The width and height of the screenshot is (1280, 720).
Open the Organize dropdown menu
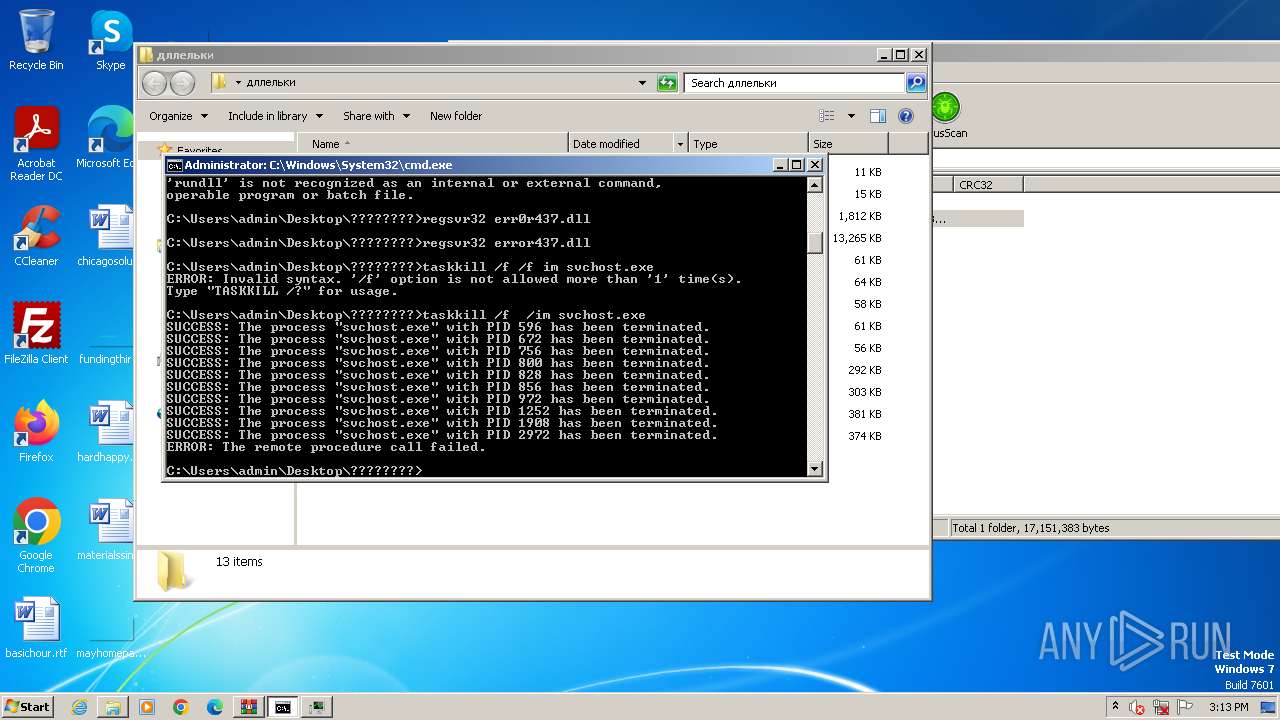(179, 116)
